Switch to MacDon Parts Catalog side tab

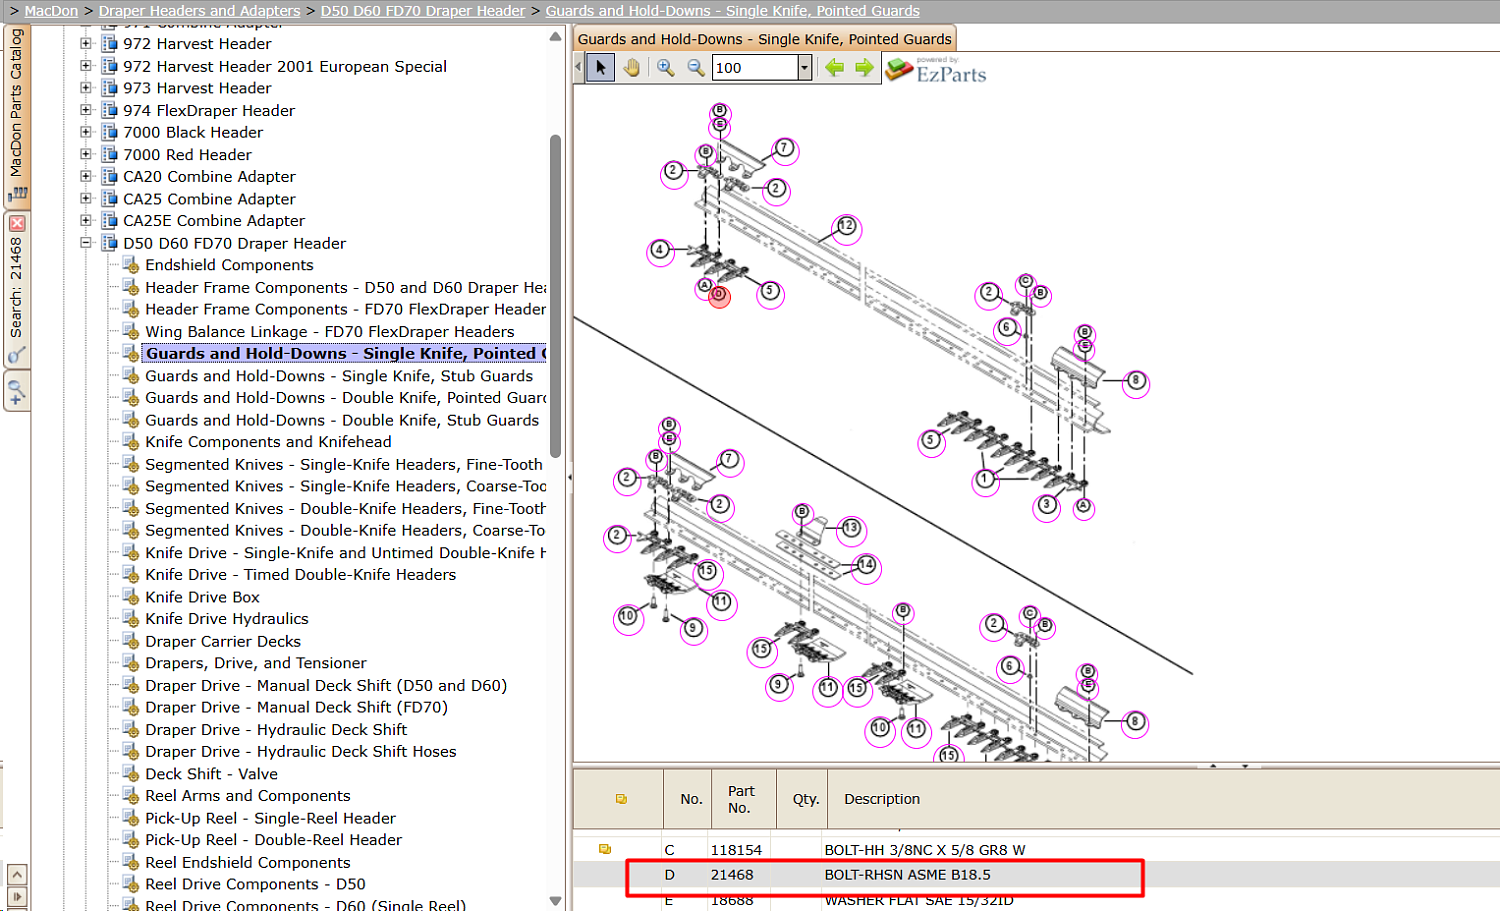(x=16, y=115)
